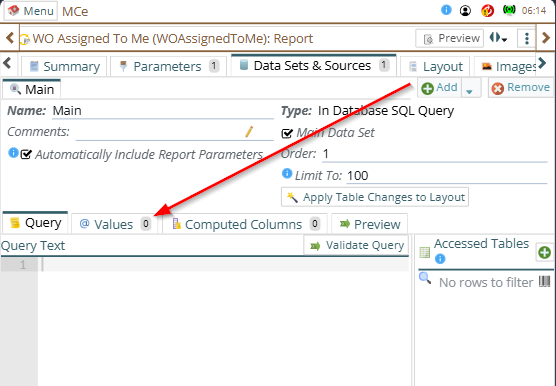The image size is (556, 386).
Task: Toggle the Main Data Set checkbox
Action: coord(287,133)
